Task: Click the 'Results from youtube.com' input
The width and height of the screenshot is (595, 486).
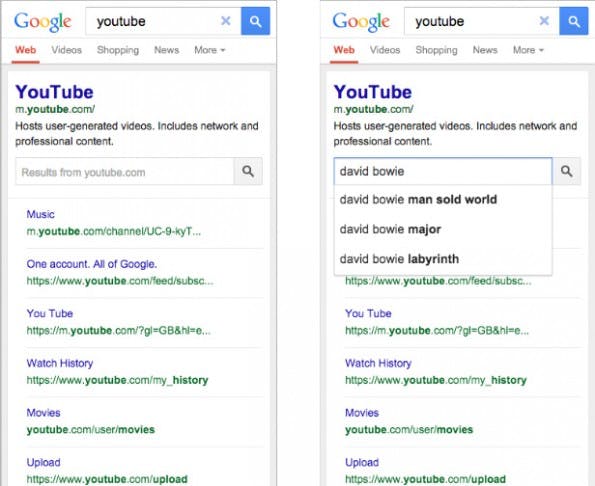Action: click(125, 172)
